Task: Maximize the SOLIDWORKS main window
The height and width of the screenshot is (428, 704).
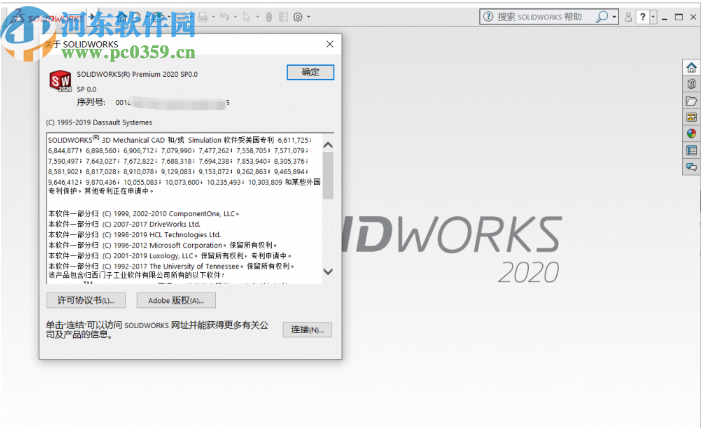Action: [x=679, y=17]
